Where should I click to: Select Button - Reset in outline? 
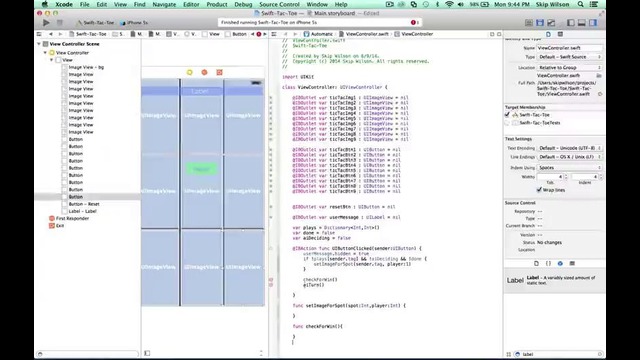click(84, 204)
